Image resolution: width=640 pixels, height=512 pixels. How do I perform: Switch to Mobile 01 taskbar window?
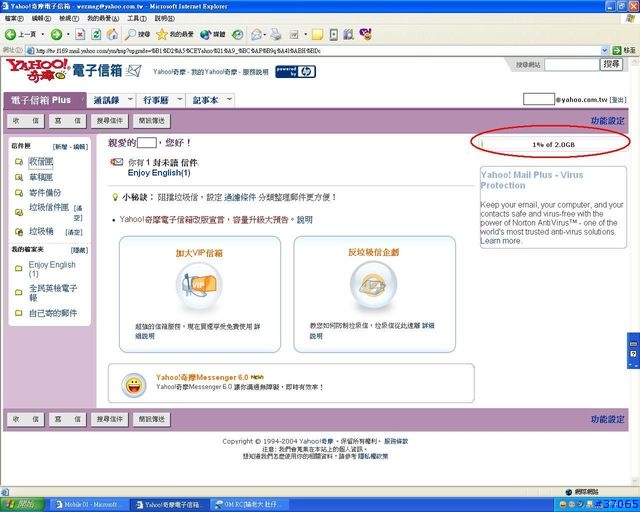(88, 505)
